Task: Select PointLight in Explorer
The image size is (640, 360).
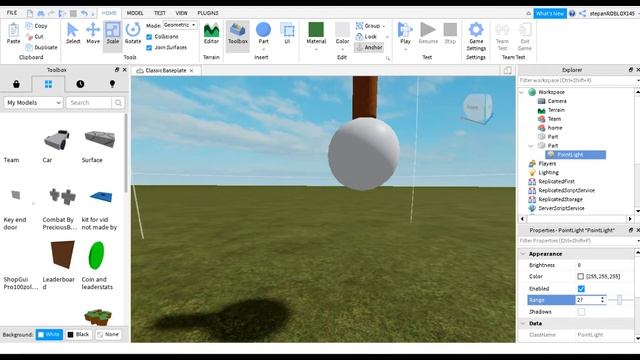Action: (x=576, y=155)
